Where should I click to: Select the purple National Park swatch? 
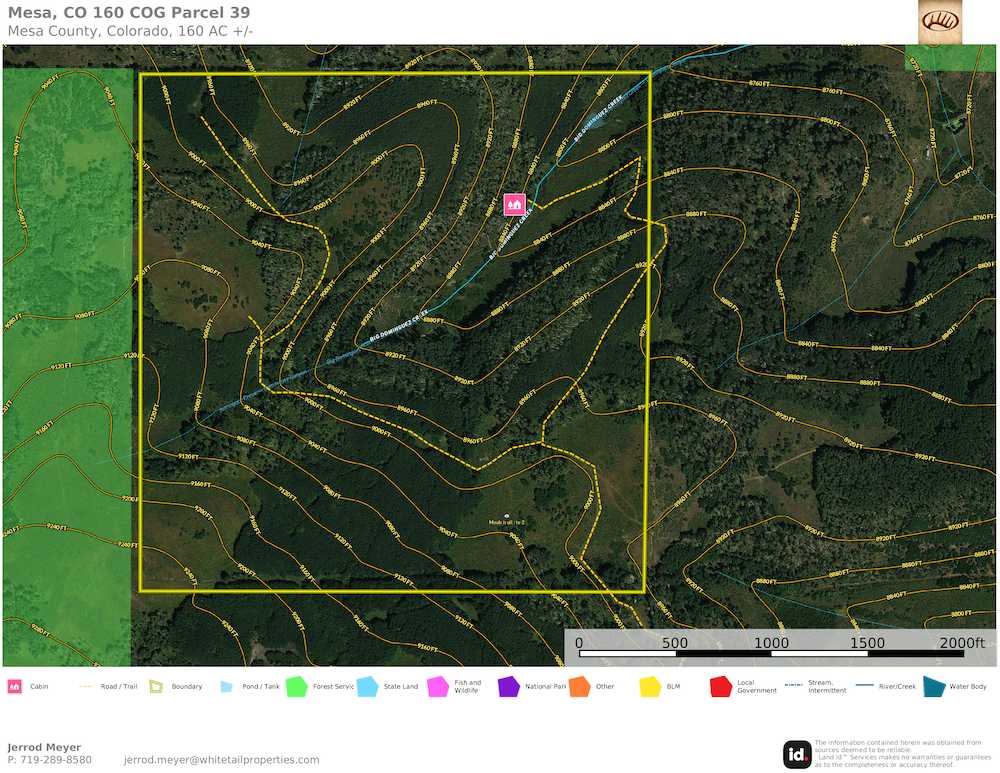pyautogui.click(x=508, y=687)
